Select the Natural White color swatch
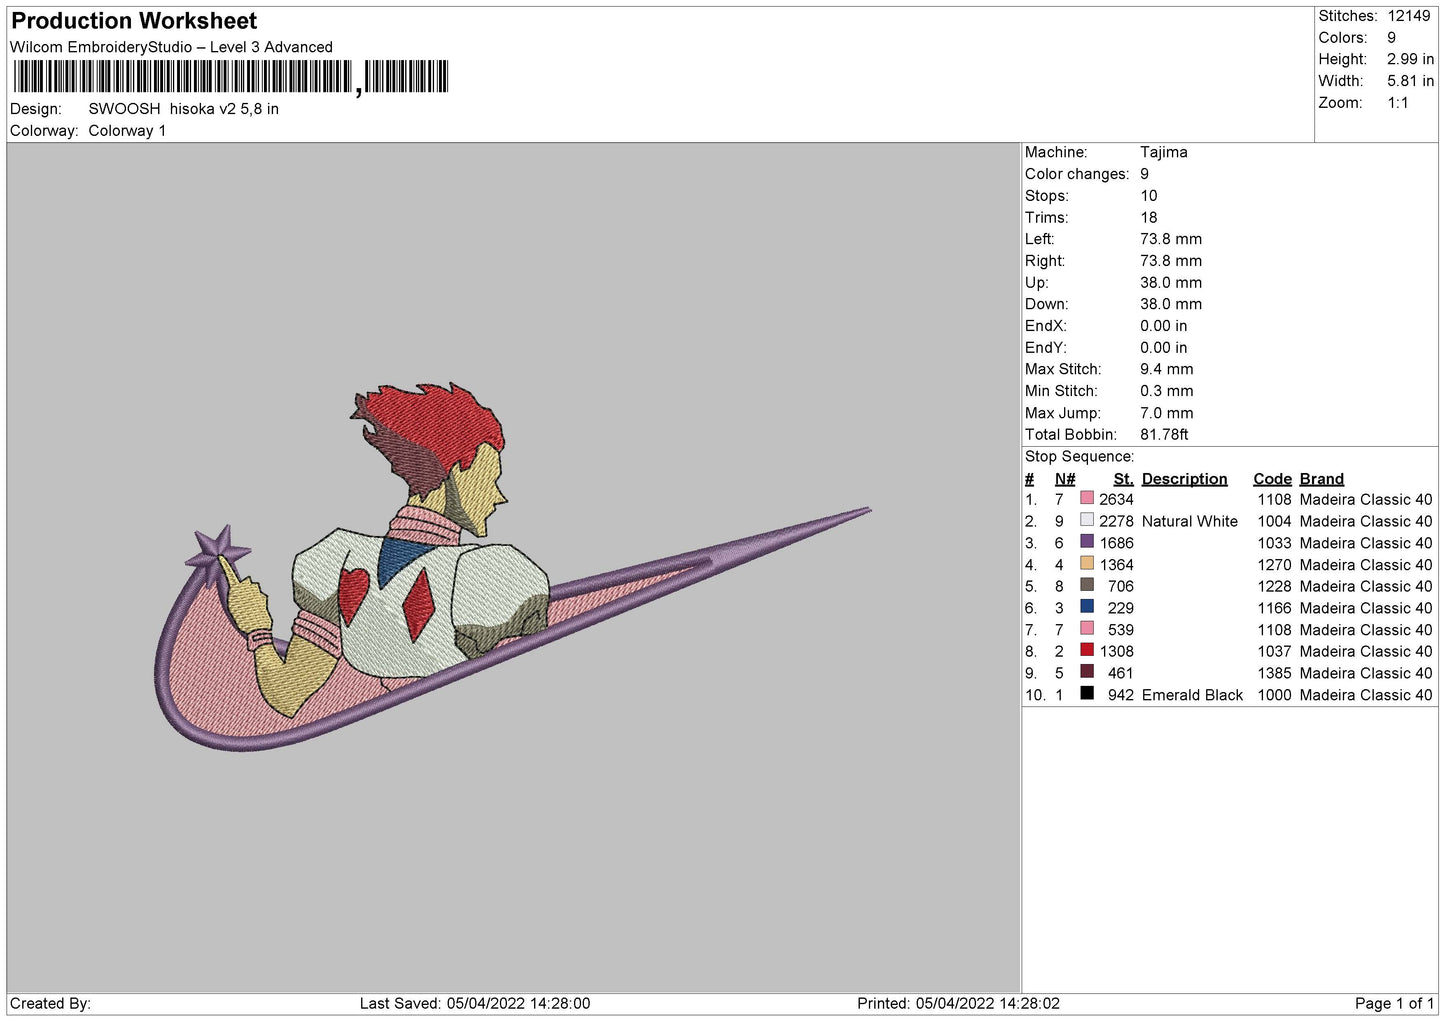Viewport: 1445px width, 1021px height. click(1087, 521)
